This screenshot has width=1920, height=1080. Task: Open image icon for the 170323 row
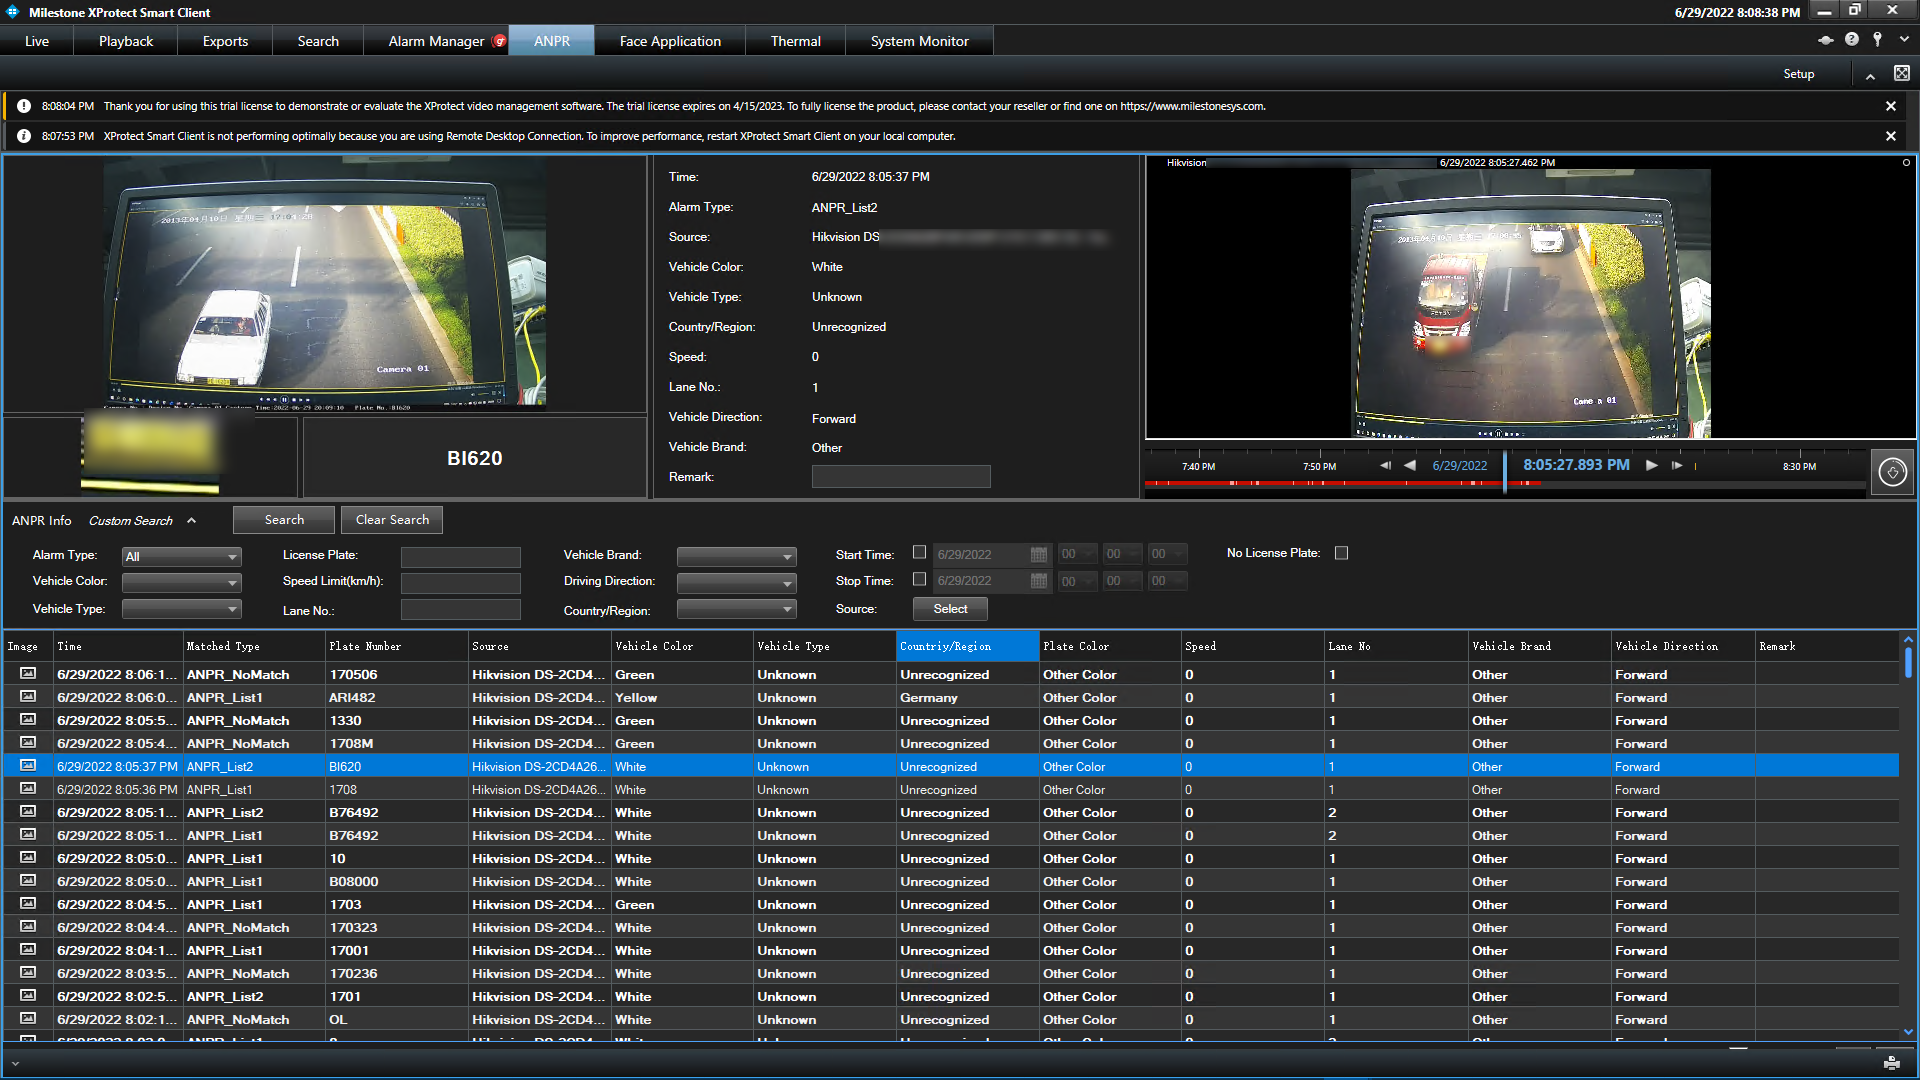point(28,927)
